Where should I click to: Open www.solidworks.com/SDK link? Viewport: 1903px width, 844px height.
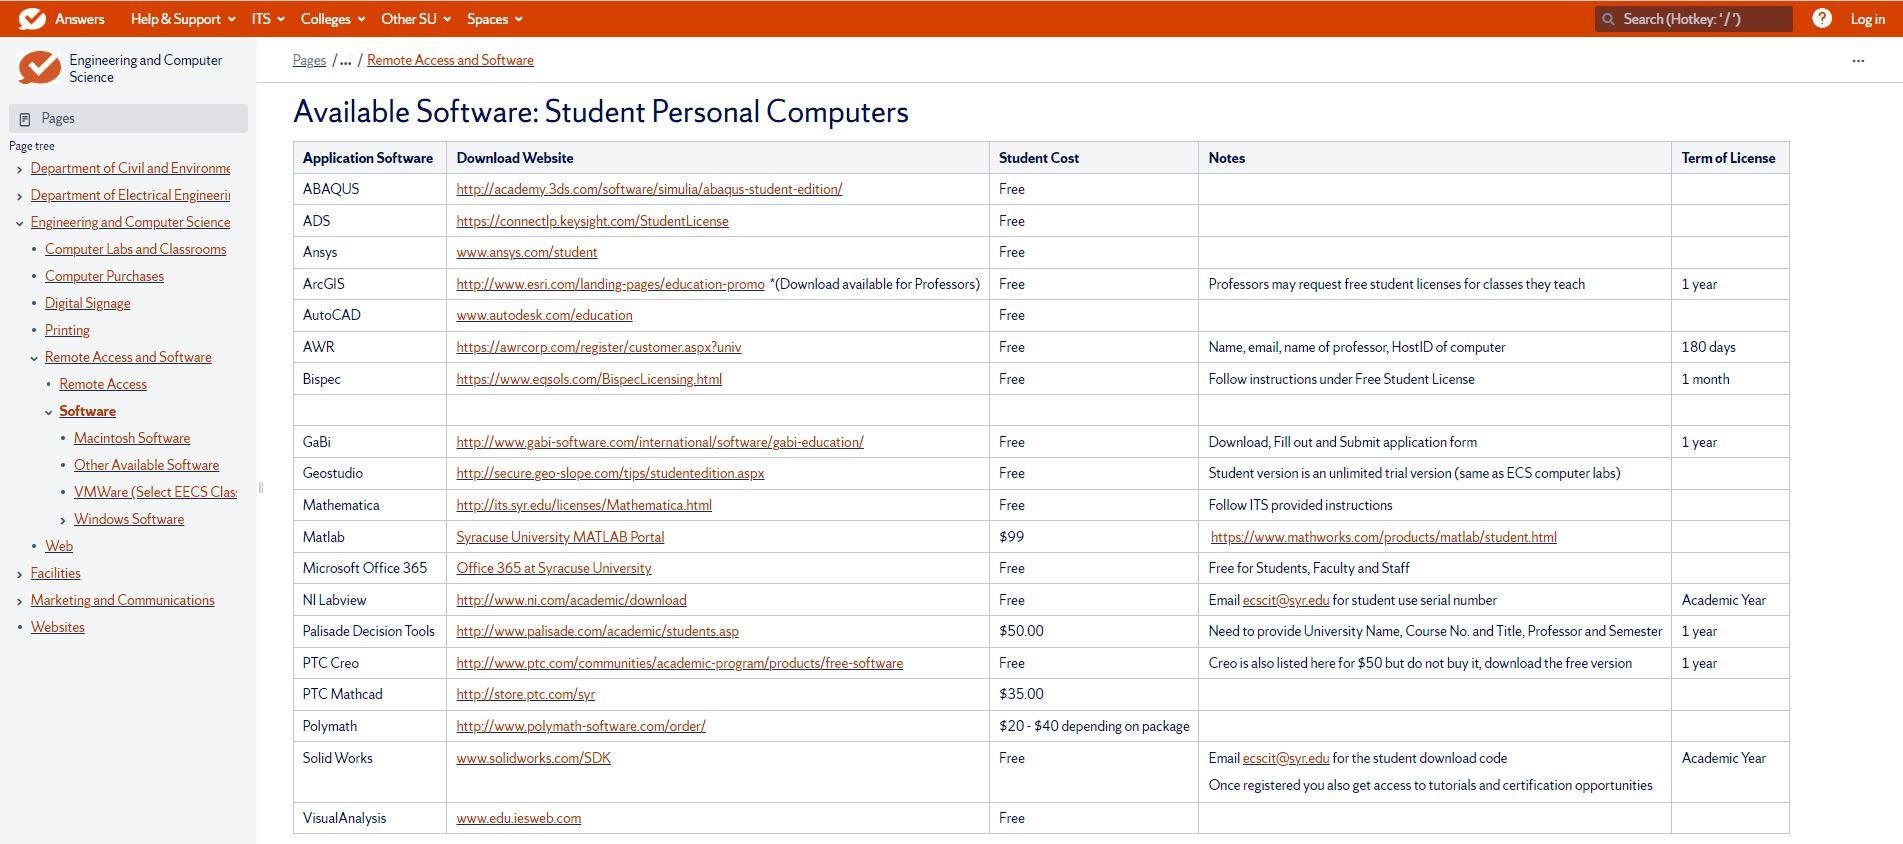tap(534, 758)
